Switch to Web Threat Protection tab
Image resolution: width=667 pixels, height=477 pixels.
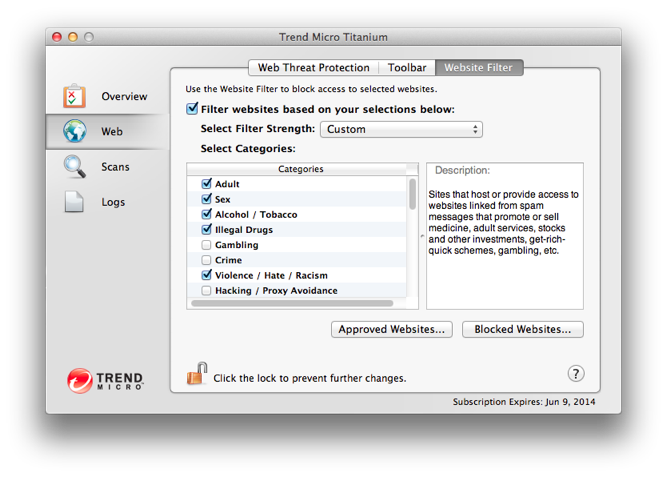[x=314, y=67]
